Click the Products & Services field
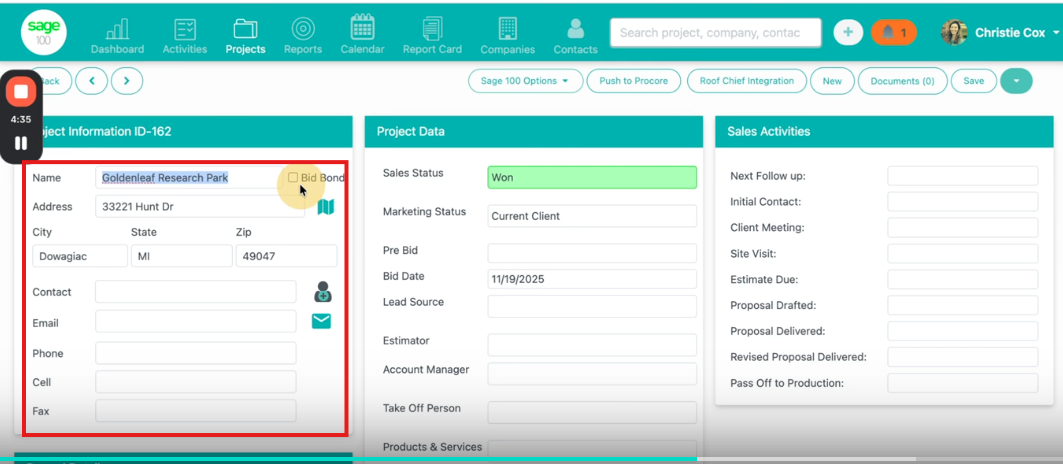The image size is (1063, 464). 592,450
